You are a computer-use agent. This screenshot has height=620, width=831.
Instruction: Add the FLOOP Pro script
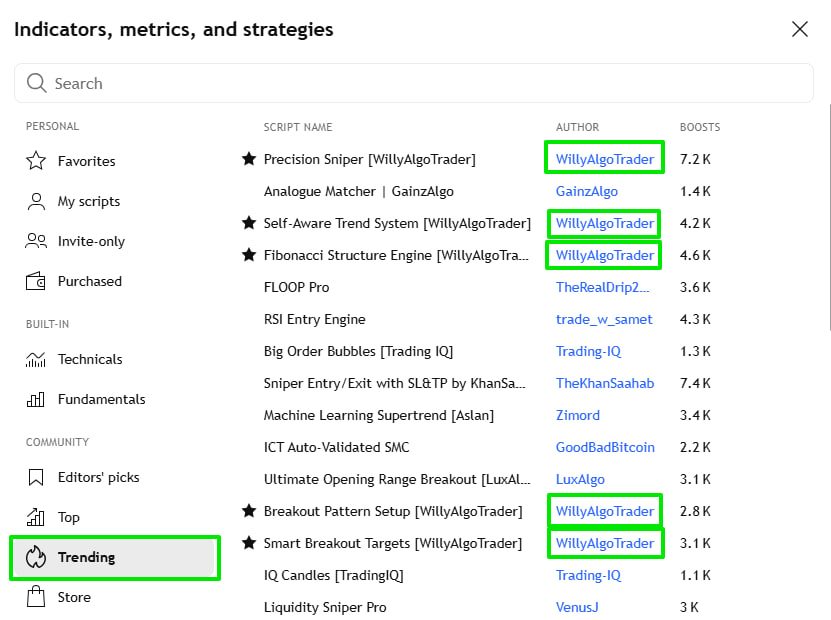point(296,287)
